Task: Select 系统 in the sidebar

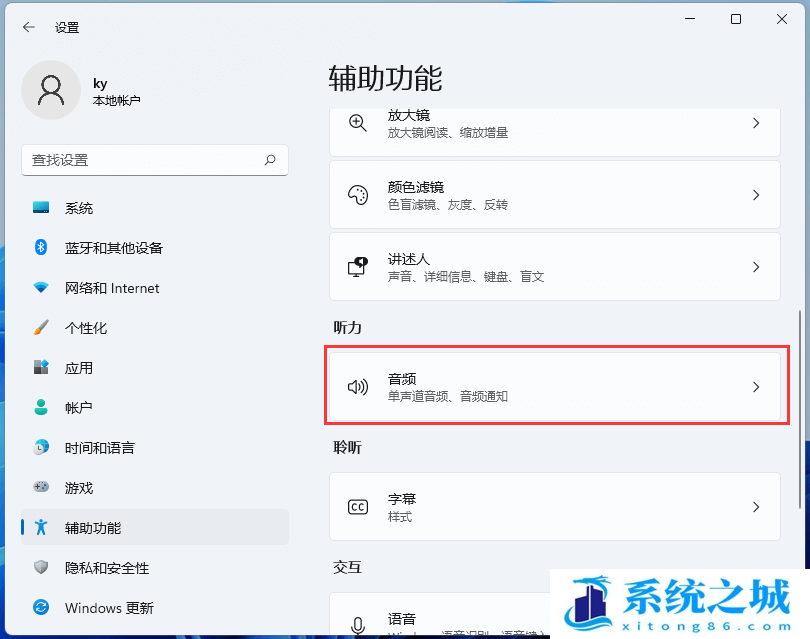Action: pyautogui.click(x=79, y=208)
